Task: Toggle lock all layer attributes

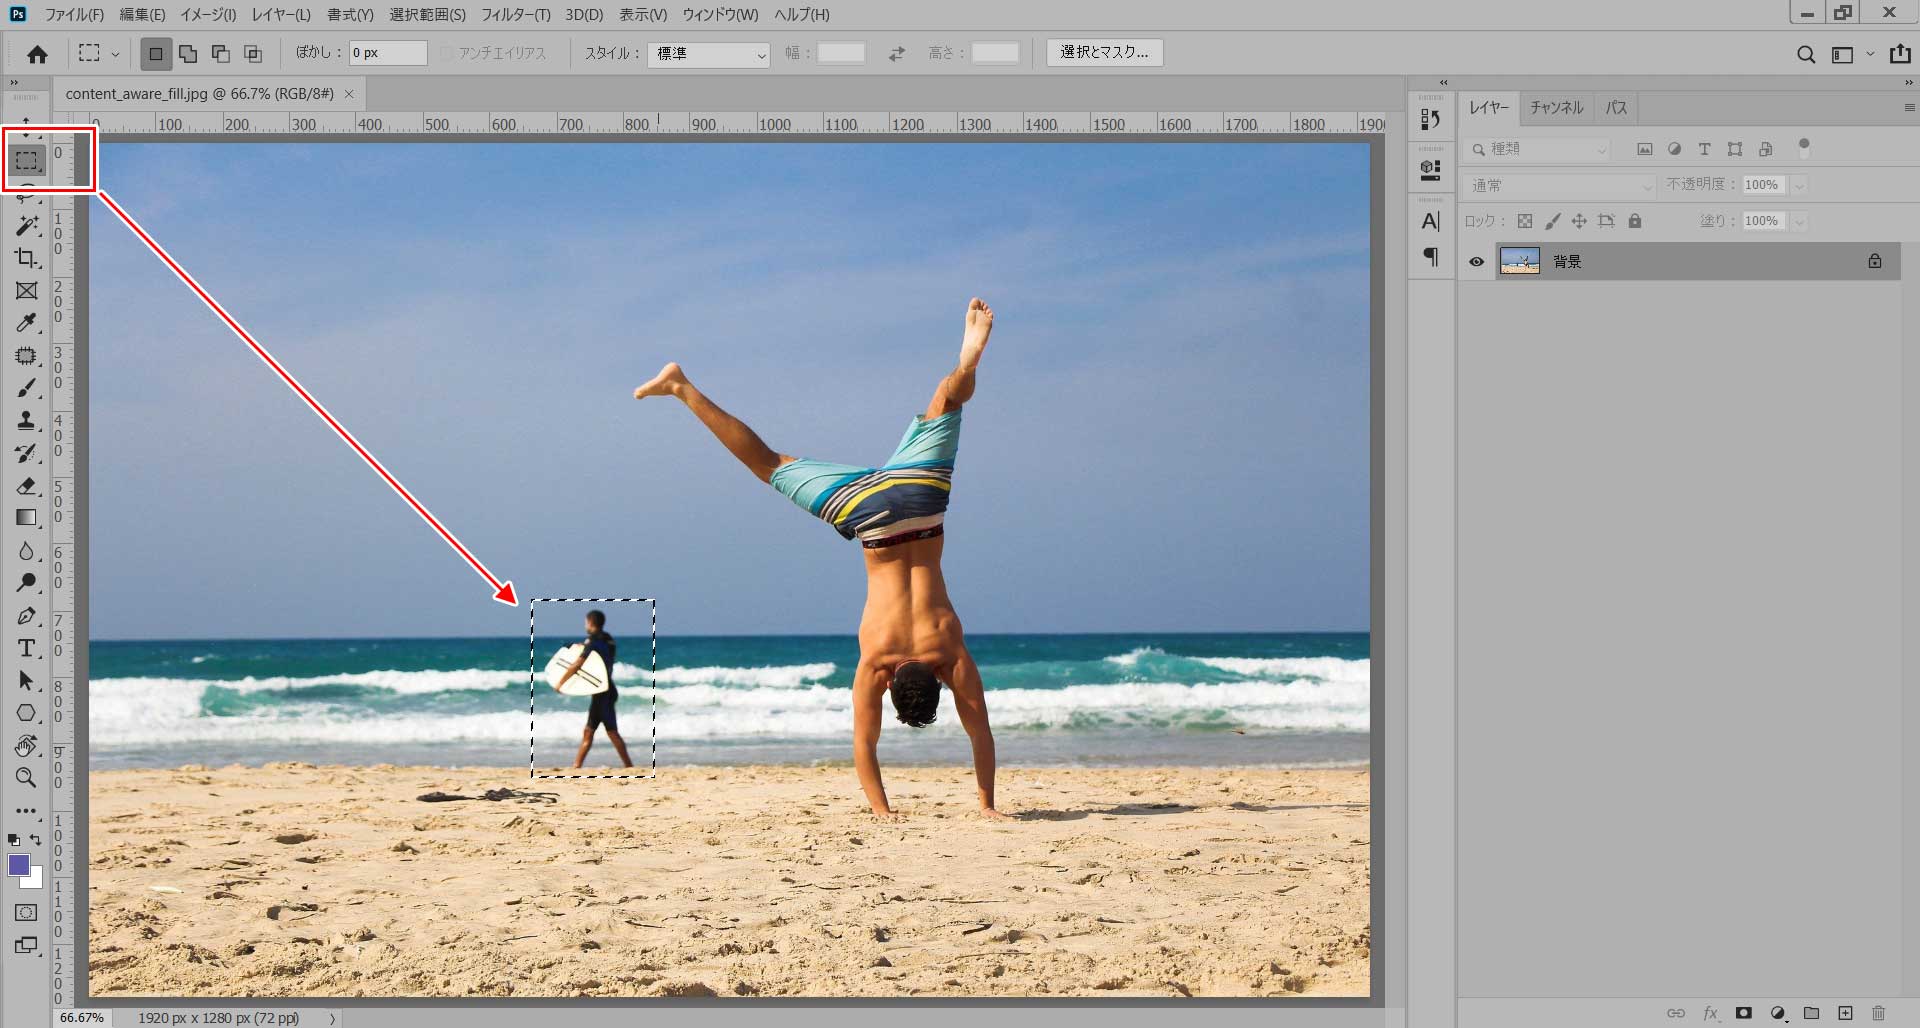Action: pos(1635,221)
